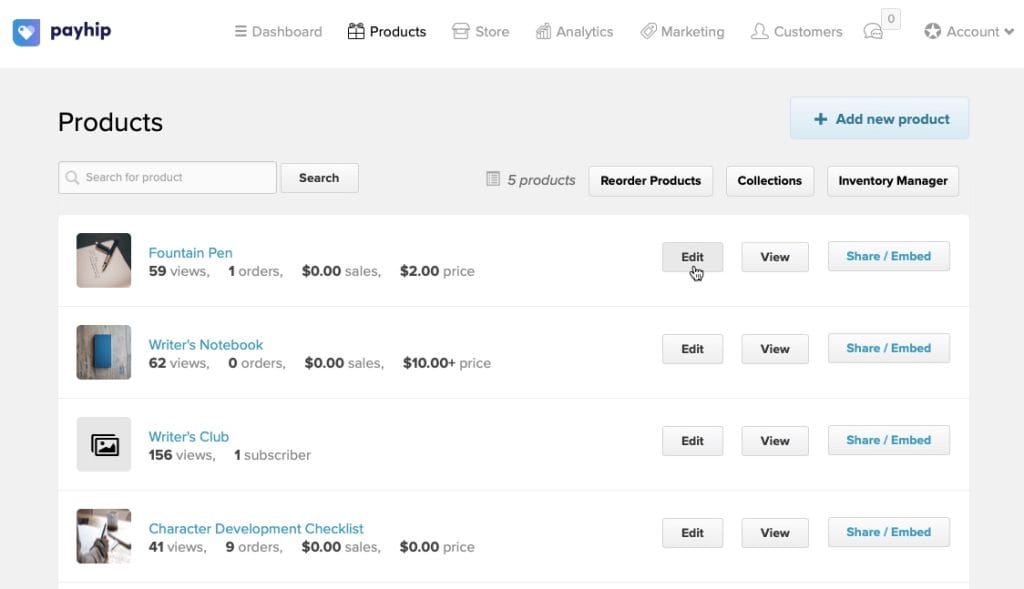Open the Marketing section in the navigation
The width and height of the screenshot is (1024, 589).
[682, 32]
